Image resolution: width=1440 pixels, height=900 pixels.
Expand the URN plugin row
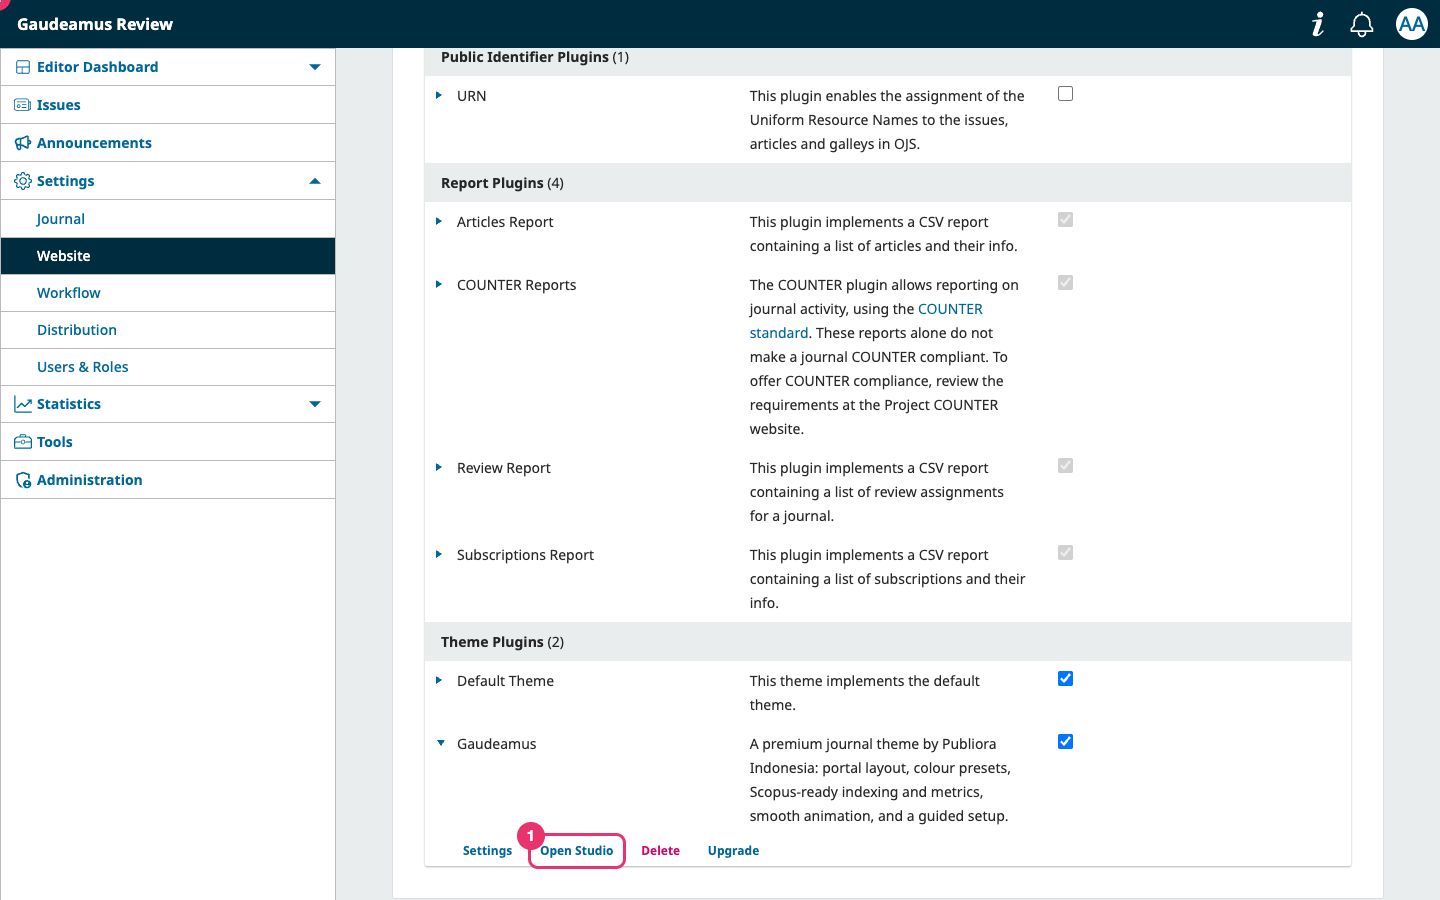[439, 95]
